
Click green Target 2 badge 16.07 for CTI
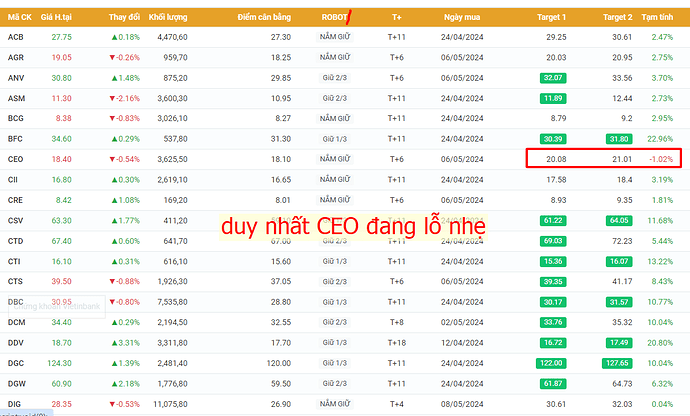(x=619, y=261)
